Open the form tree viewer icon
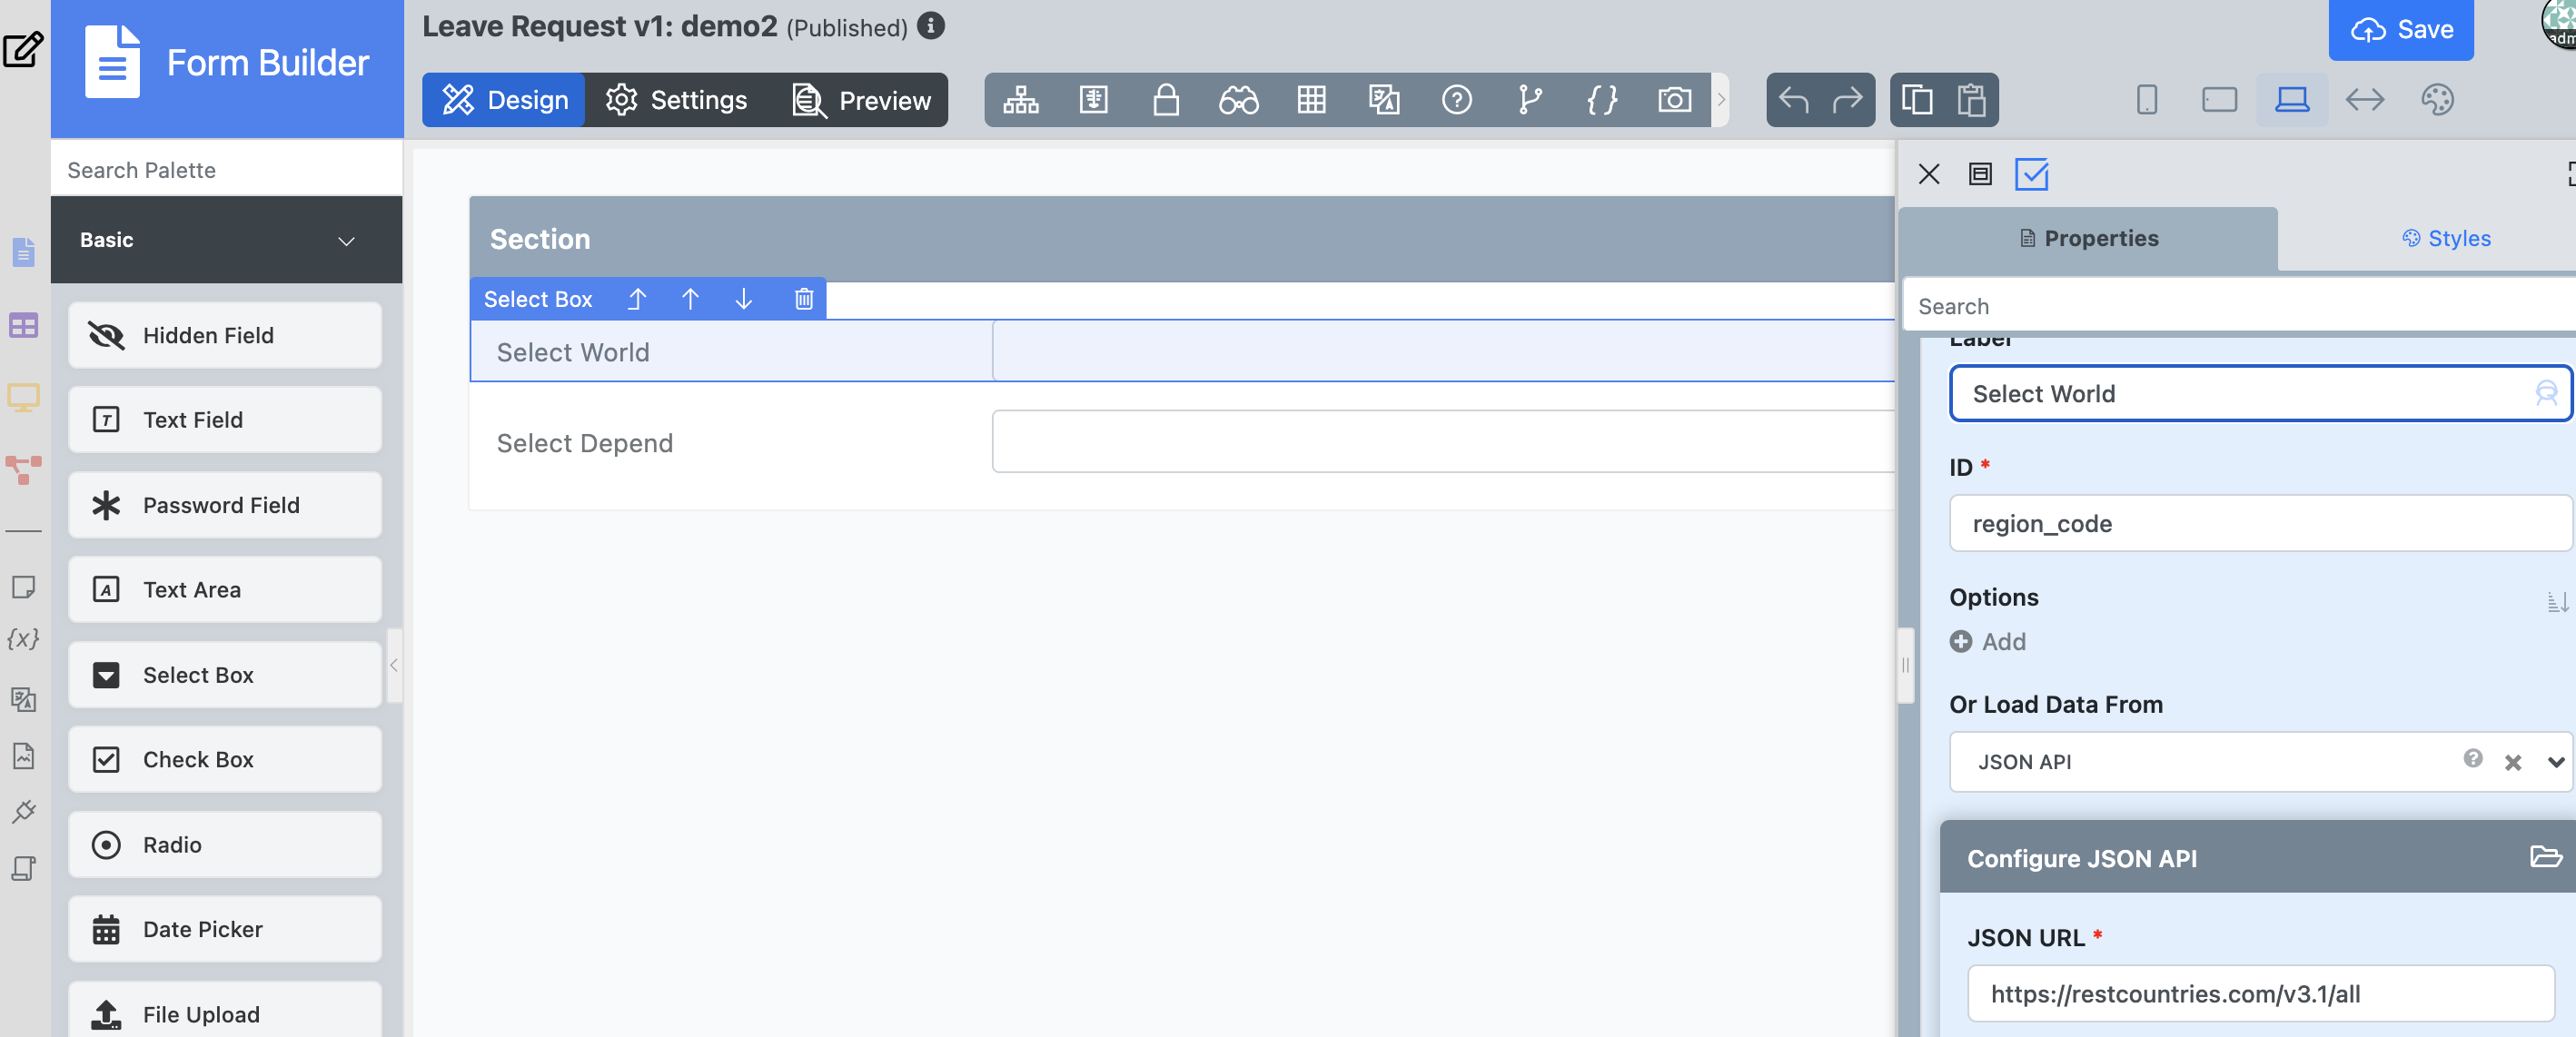This screenshot has height=1037, width=2576. click(1020, 100)
